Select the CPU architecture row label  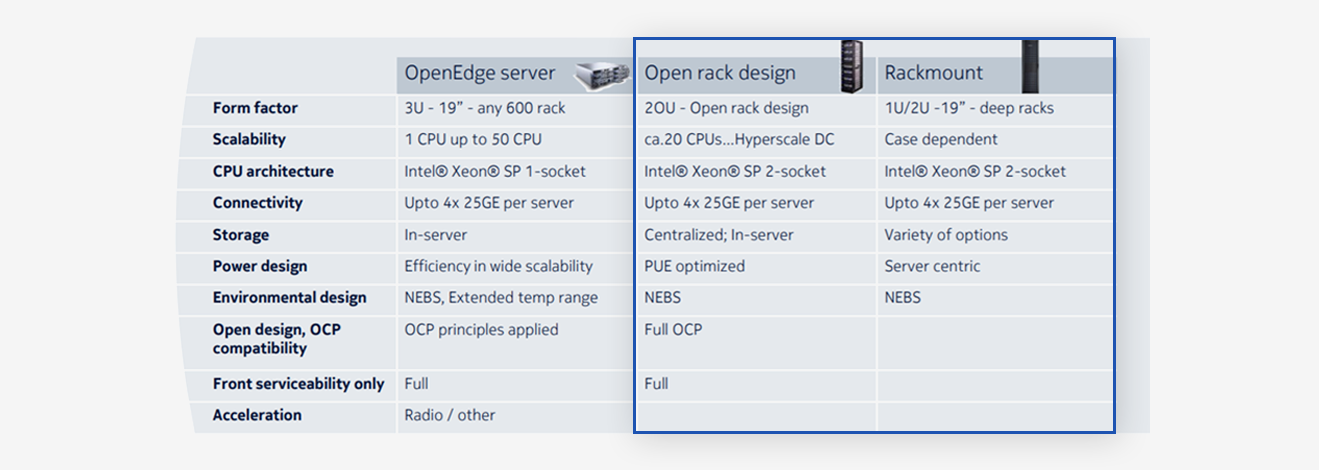[x=273, y=172]
